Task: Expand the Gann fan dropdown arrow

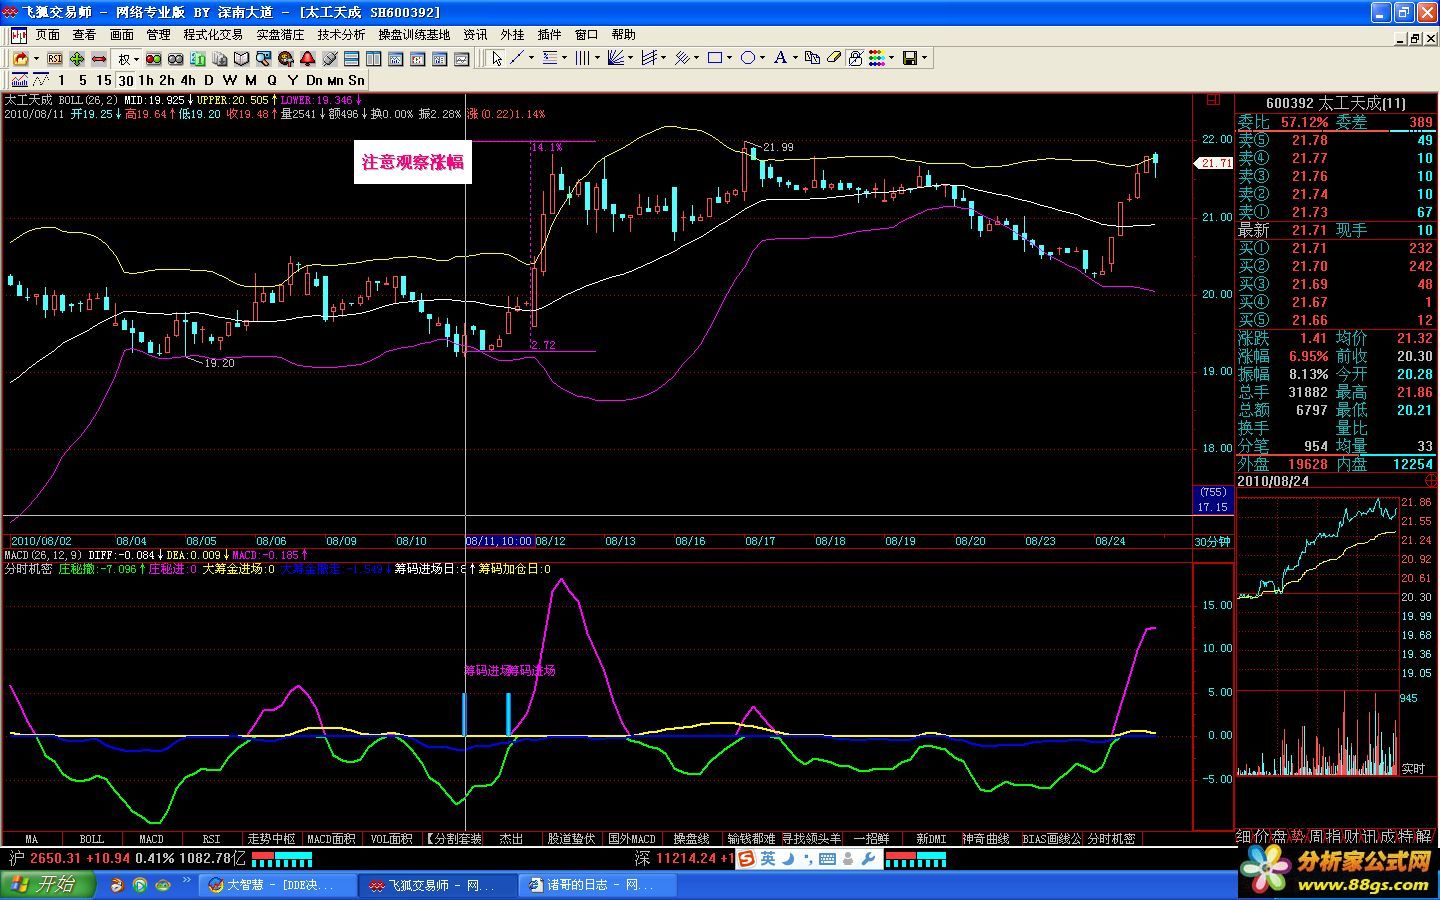Action: click(631, 58)
